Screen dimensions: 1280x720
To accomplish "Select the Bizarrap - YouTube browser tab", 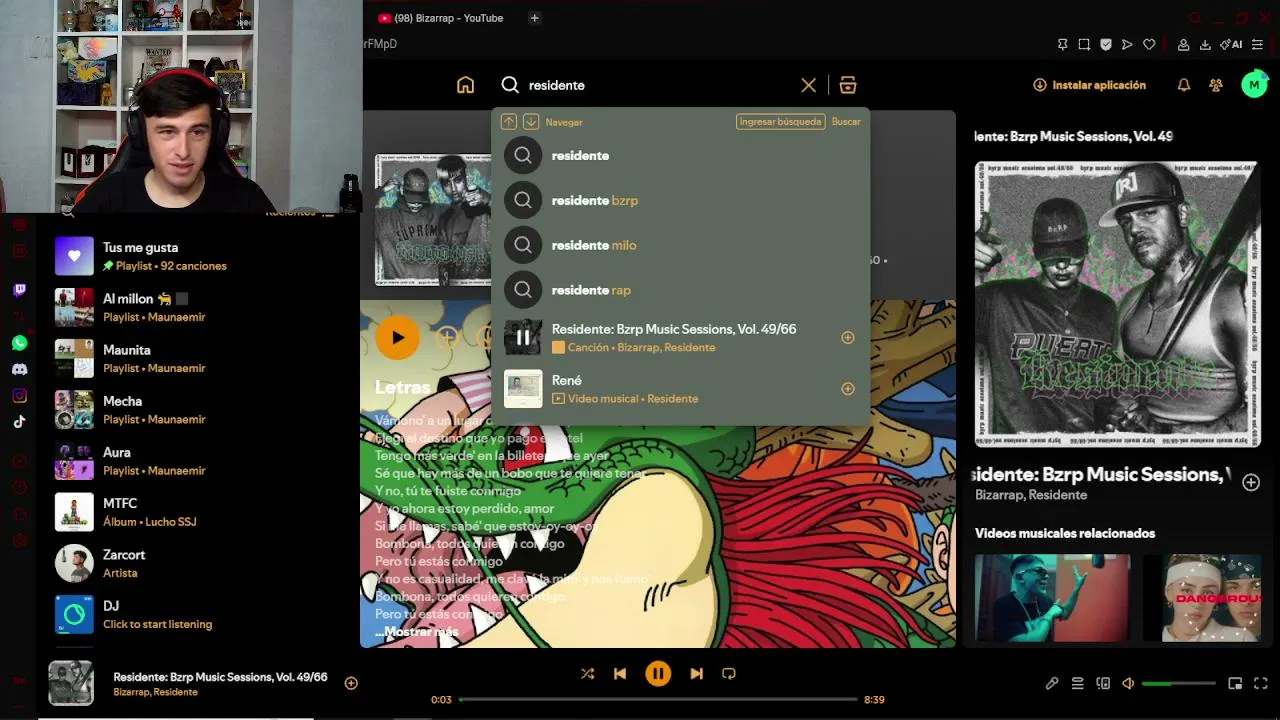I will tap(441, 18).
